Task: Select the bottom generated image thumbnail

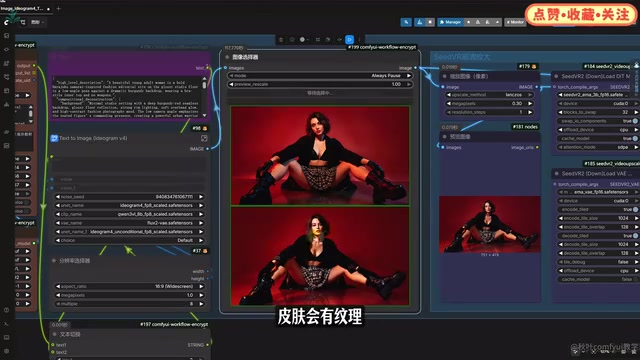Action: coord(320,256)
